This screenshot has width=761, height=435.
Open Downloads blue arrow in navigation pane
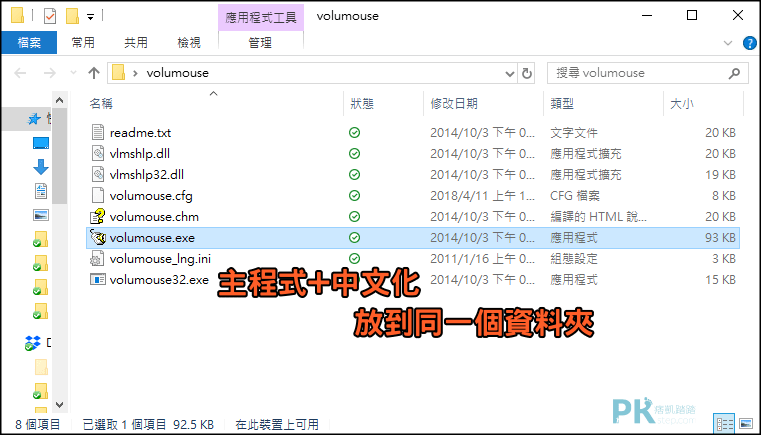pyautogui.click(x=41, y=167)
